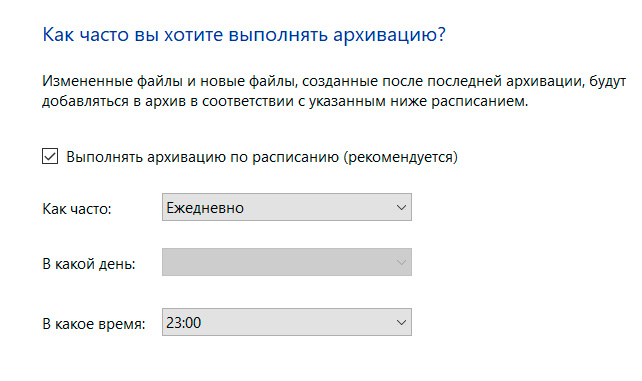Screen dimensions: 642x381
Task: Select the 'Ежедневно' value text
Action: coord(205,208)
